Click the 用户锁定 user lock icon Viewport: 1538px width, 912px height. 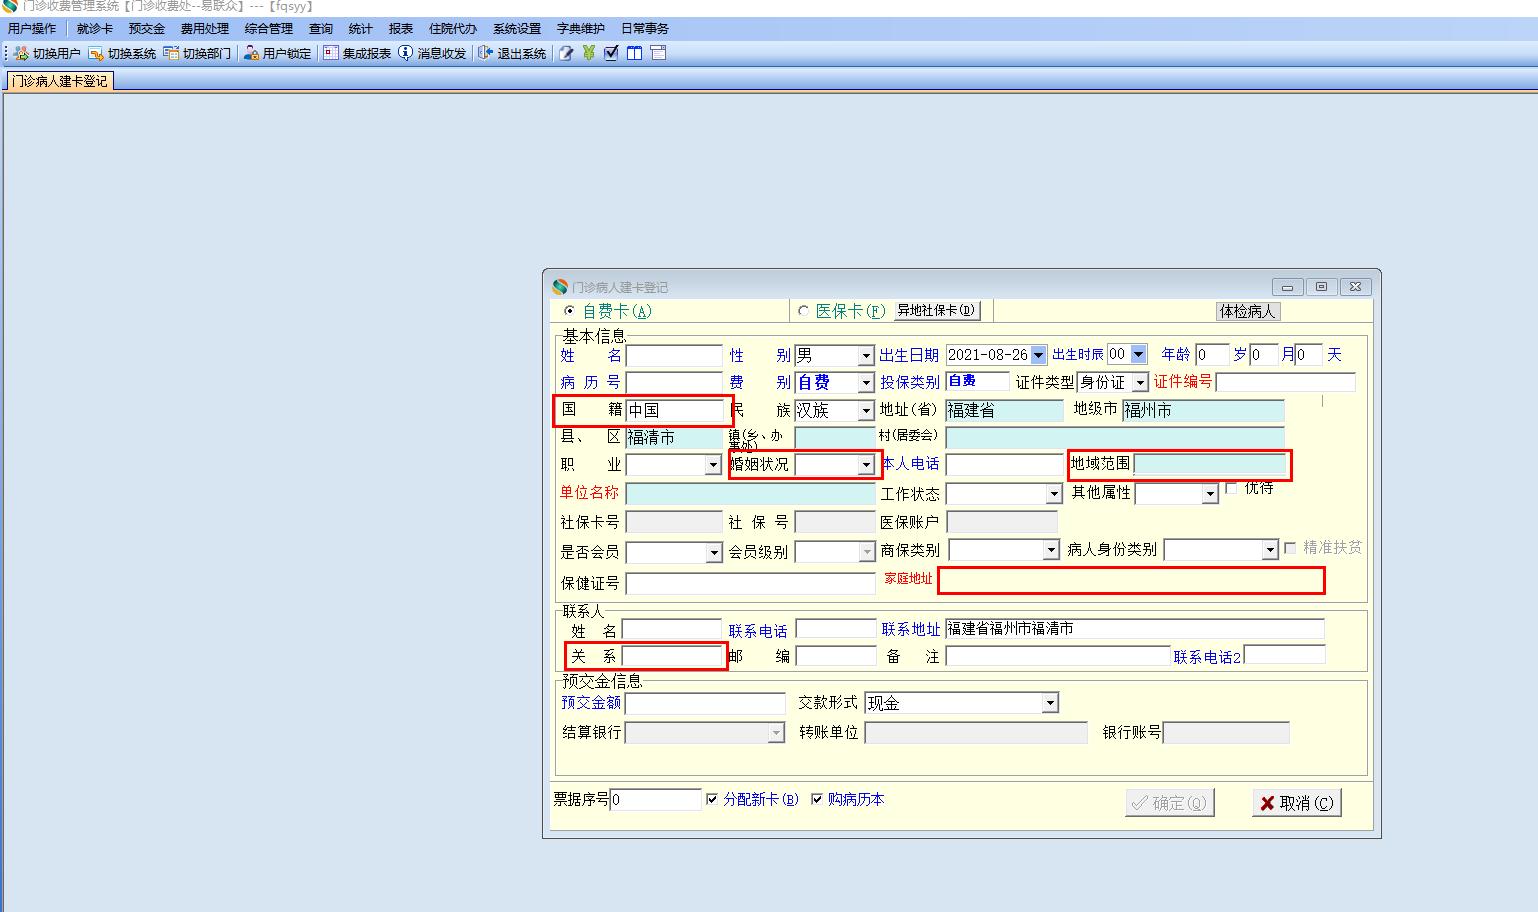point(252,53)
